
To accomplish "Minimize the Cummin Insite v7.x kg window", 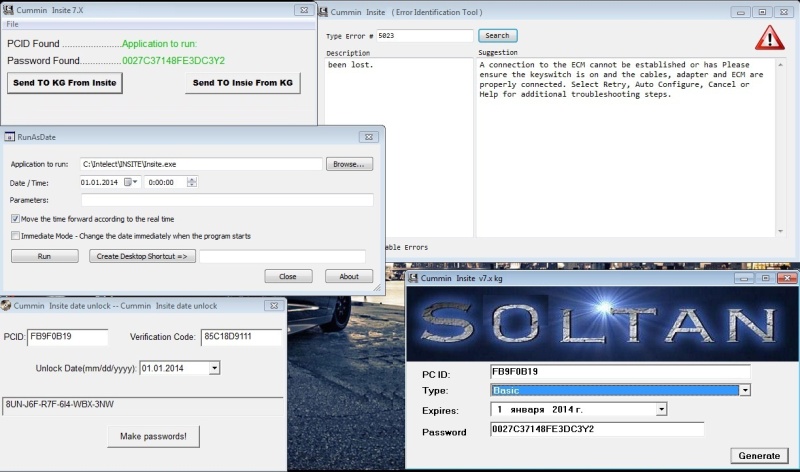I will (744, 278).
